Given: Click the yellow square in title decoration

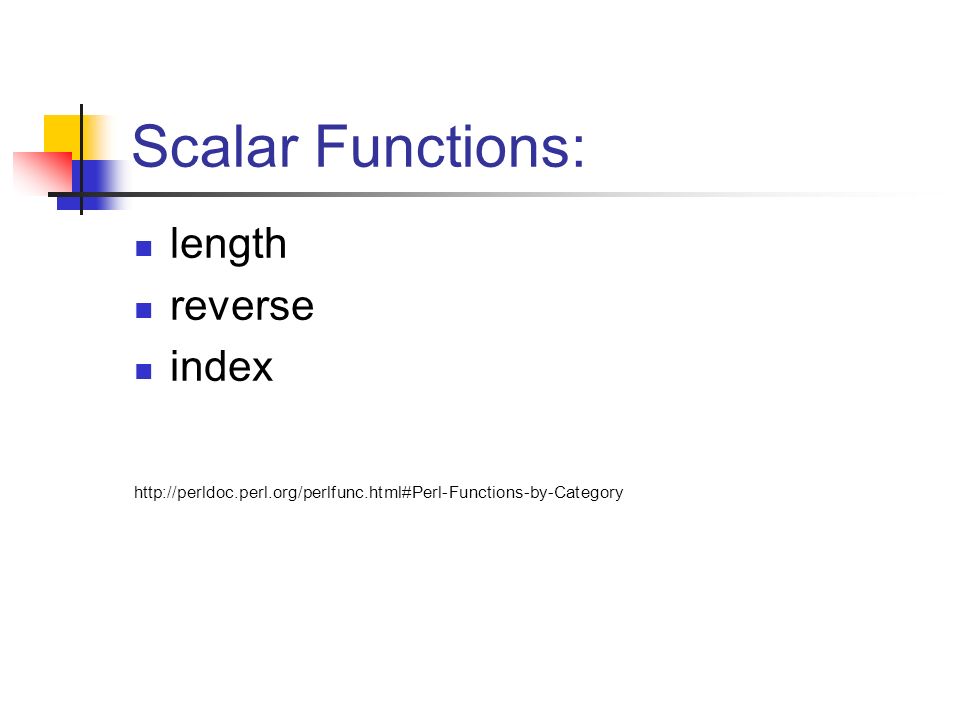Looking at the screenshot, I should (67, 136).
